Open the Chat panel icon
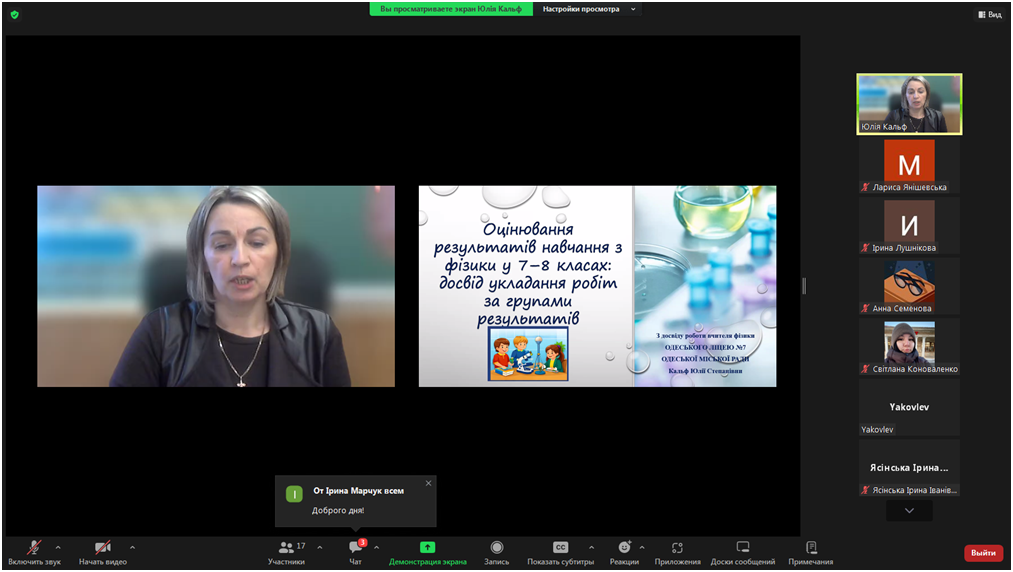The image size is (1013, 572). pyautogui.click(x=355, y=547)
